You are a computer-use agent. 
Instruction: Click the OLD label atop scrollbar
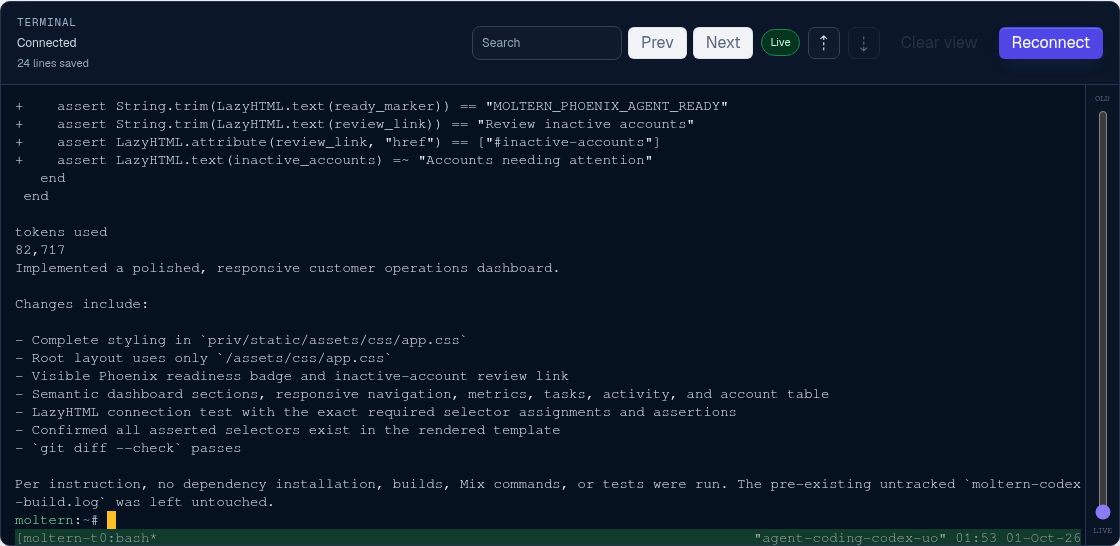[1103, 99]
